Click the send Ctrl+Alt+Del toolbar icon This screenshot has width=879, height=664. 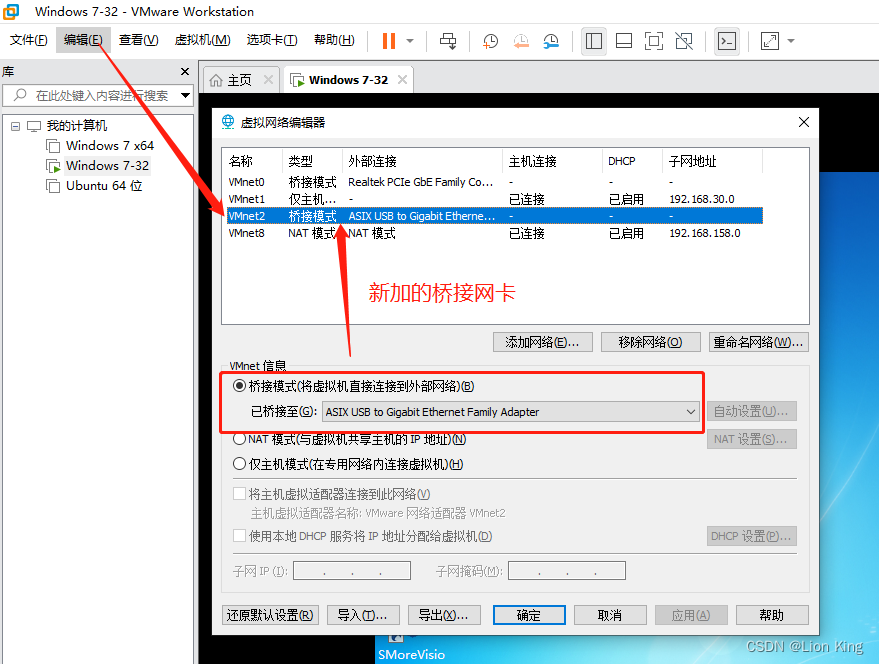(448, 41)
